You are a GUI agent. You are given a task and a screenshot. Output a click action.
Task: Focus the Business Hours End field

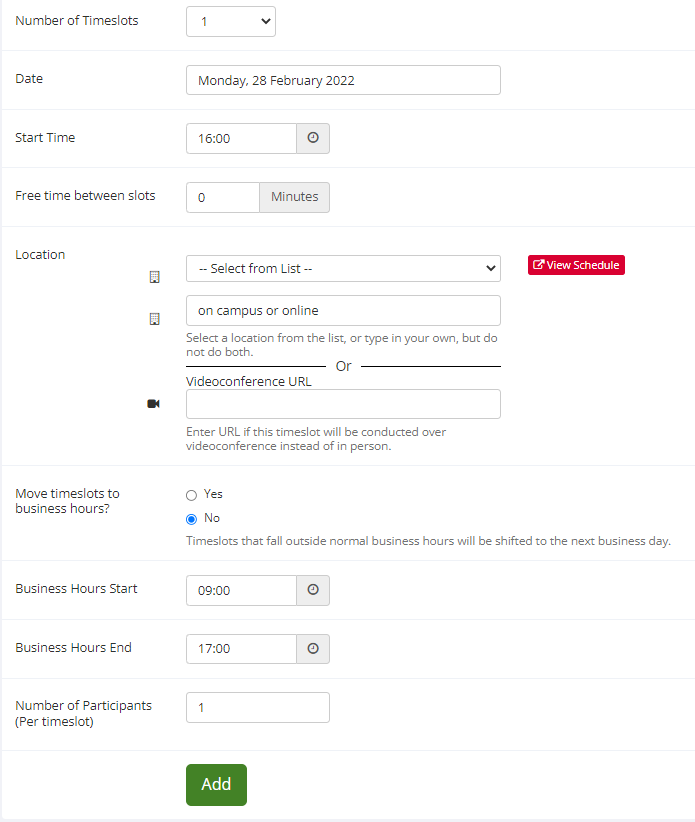(242, 649)
